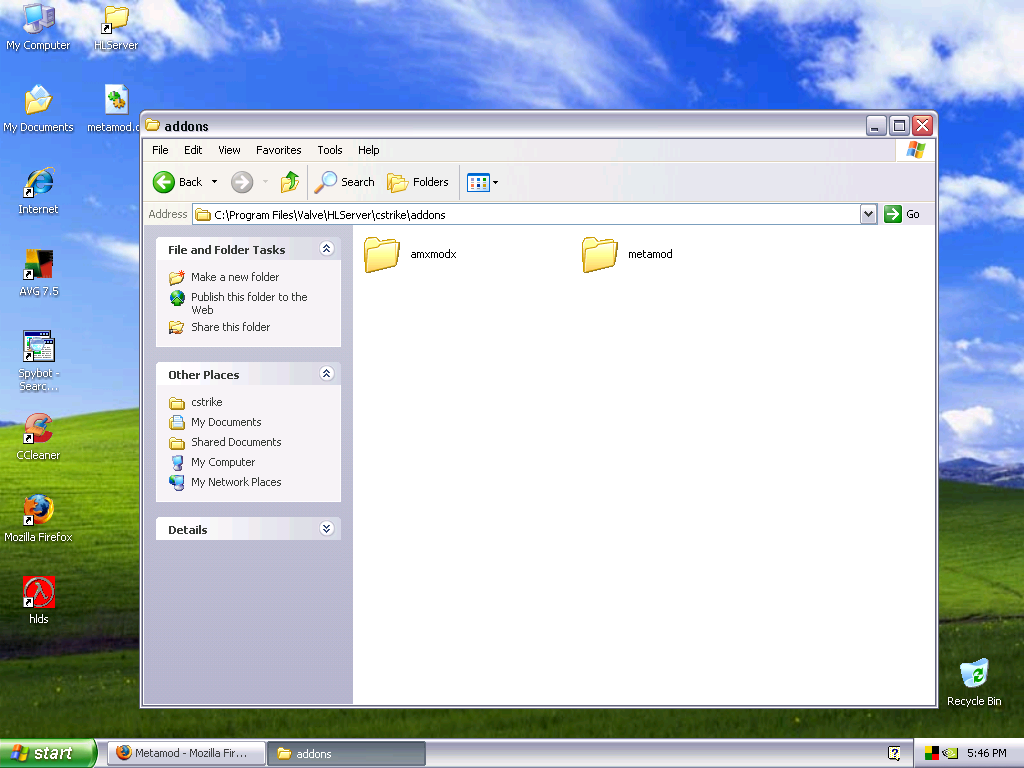Select the Spybot Search desktop icon

point(39,360)
